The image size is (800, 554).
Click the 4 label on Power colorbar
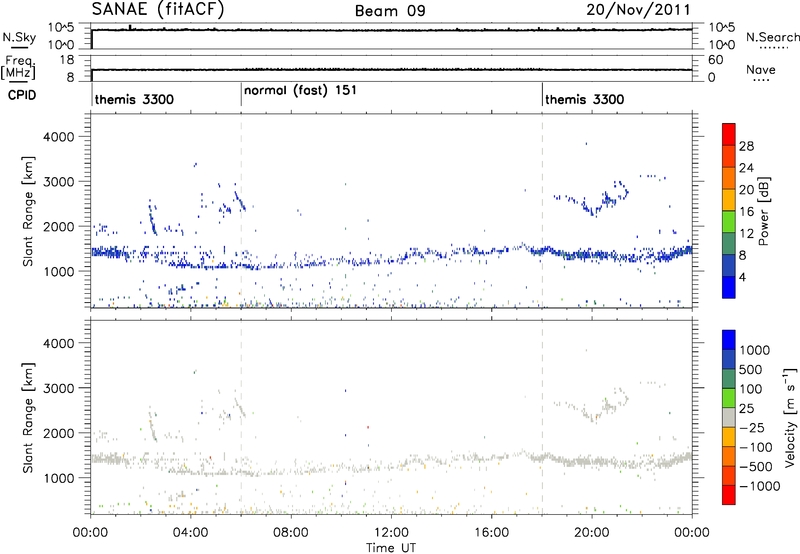[742, 277]
